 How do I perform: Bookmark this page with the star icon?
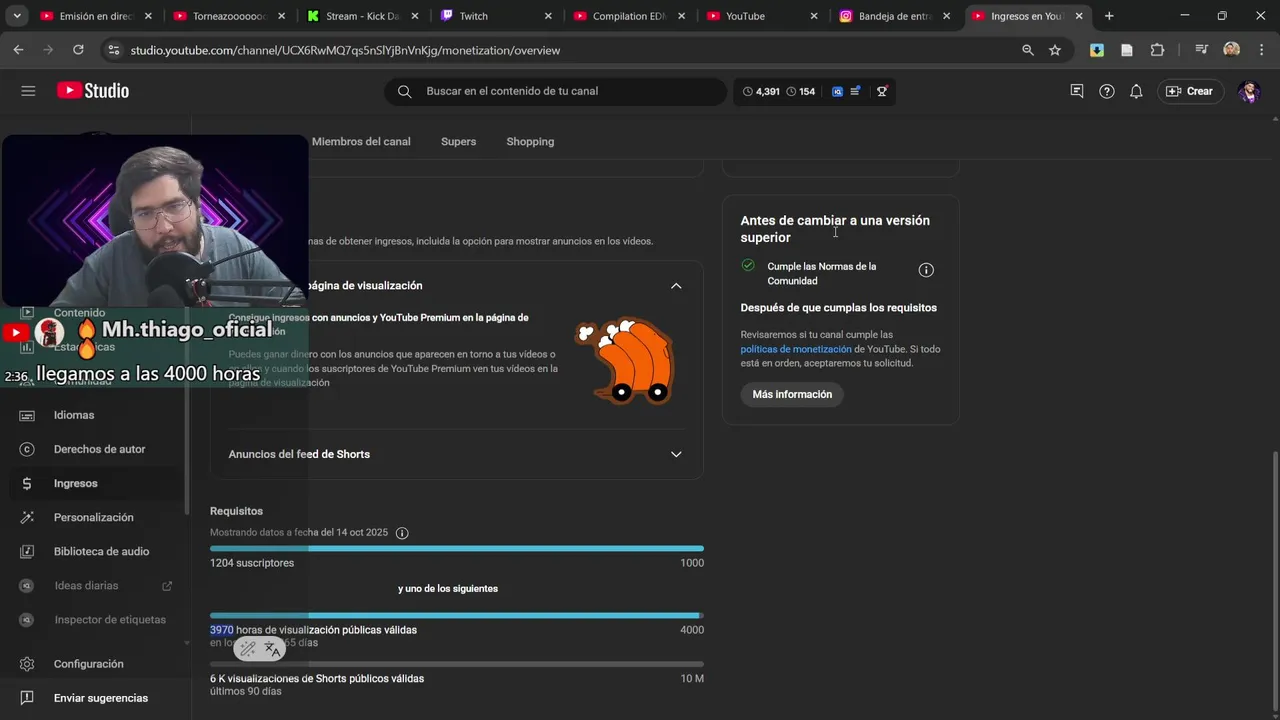(1055, 50)
